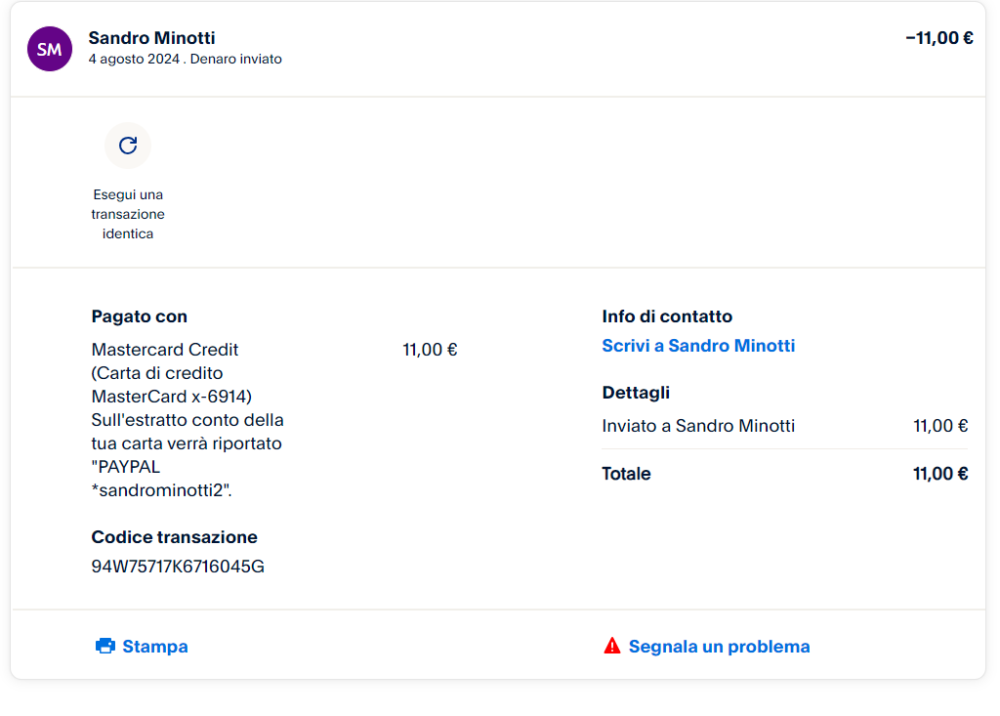
Task: Click the repeat transaction circular arrow icon
Action: (128, 146)
